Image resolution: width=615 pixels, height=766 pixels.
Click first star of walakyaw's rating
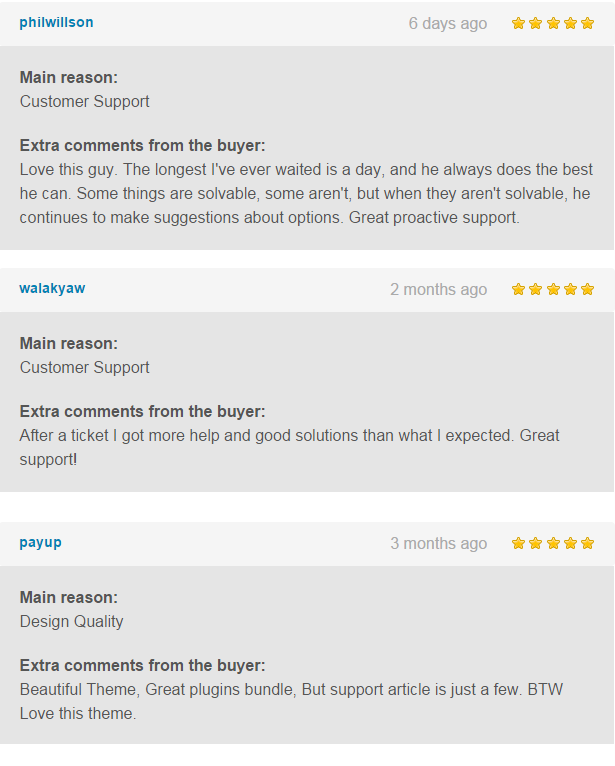tap(519, 289)
